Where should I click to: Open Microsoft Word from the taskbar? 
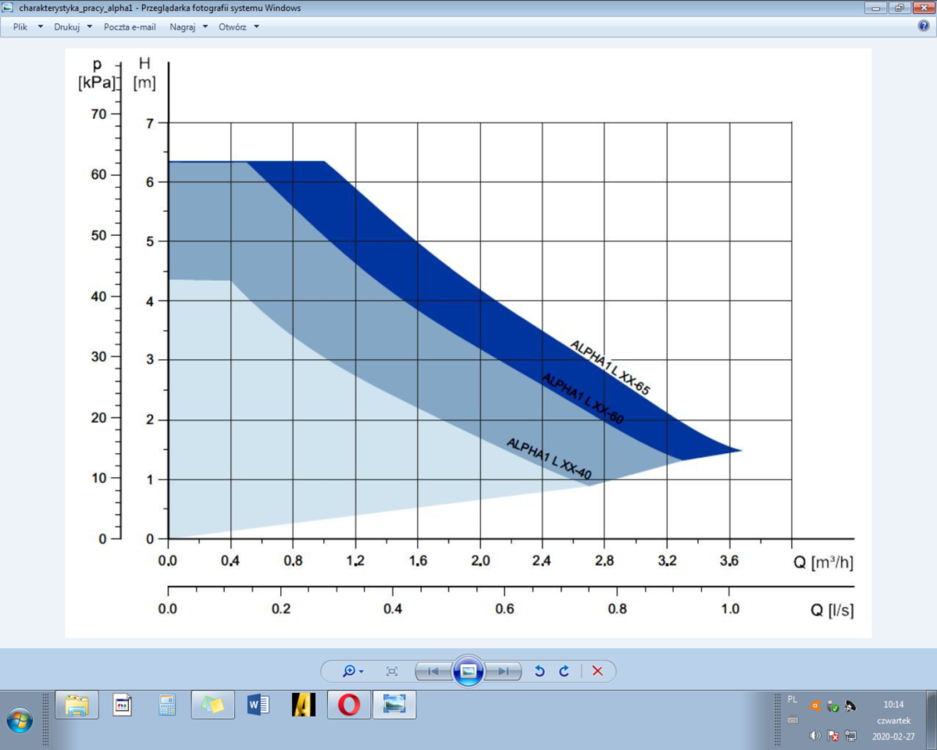click(257, 705)
